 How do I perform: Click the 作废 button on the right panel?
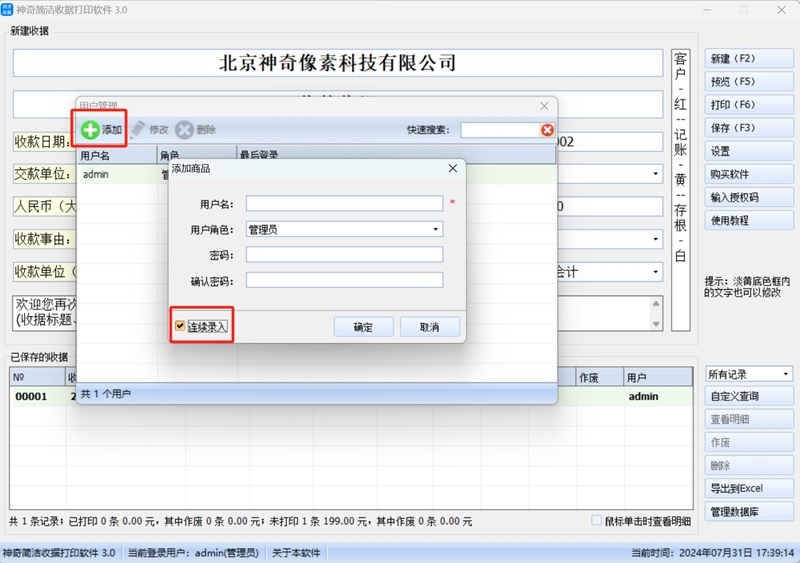(x=749, y=442)
